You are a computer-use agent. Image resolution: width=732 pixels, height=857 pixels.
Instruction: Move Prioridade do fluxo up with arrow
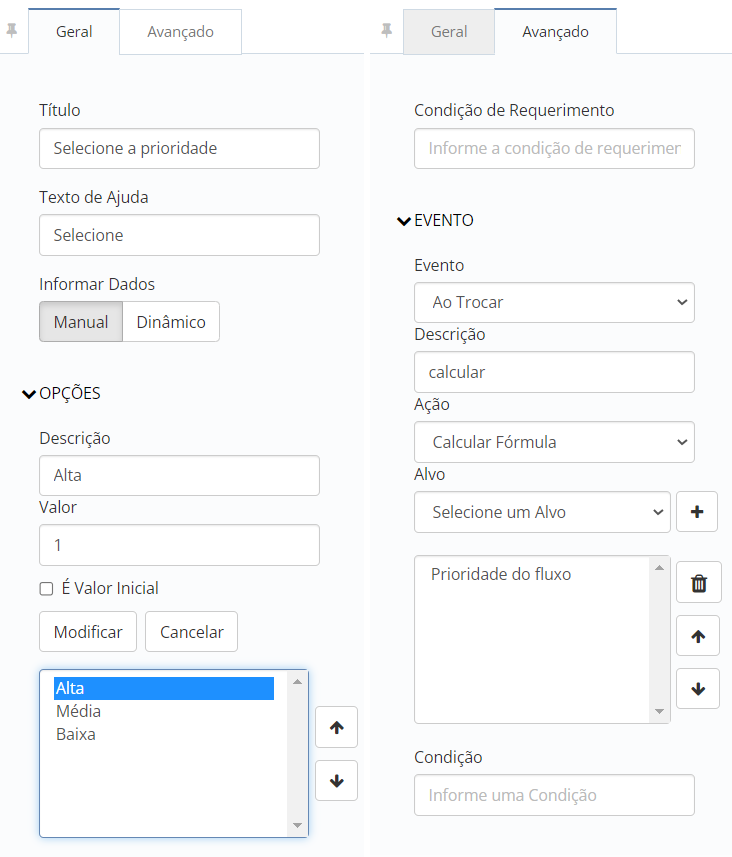click(698, 636)
